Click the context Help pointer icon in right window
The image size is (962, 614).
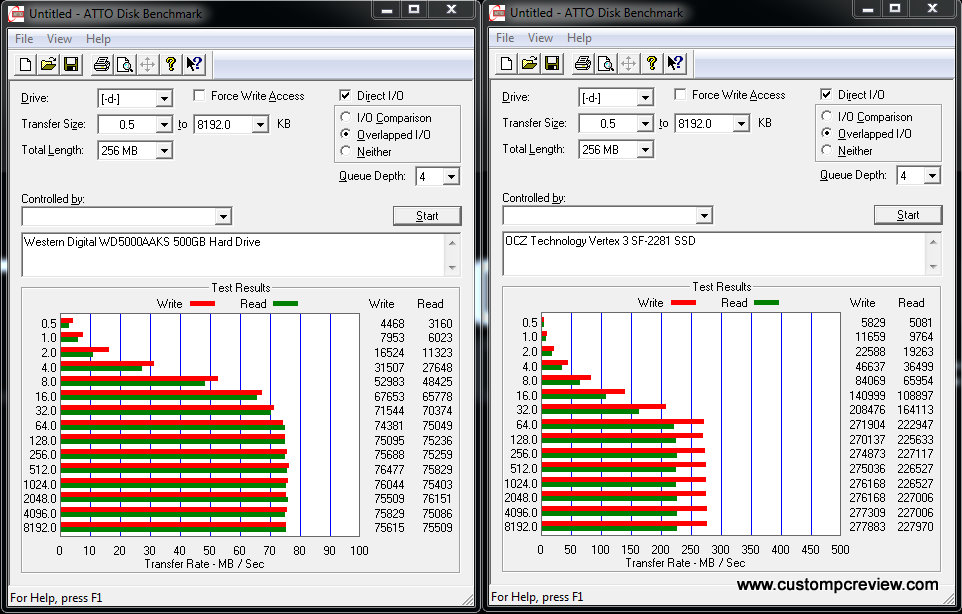click(675, 63)
